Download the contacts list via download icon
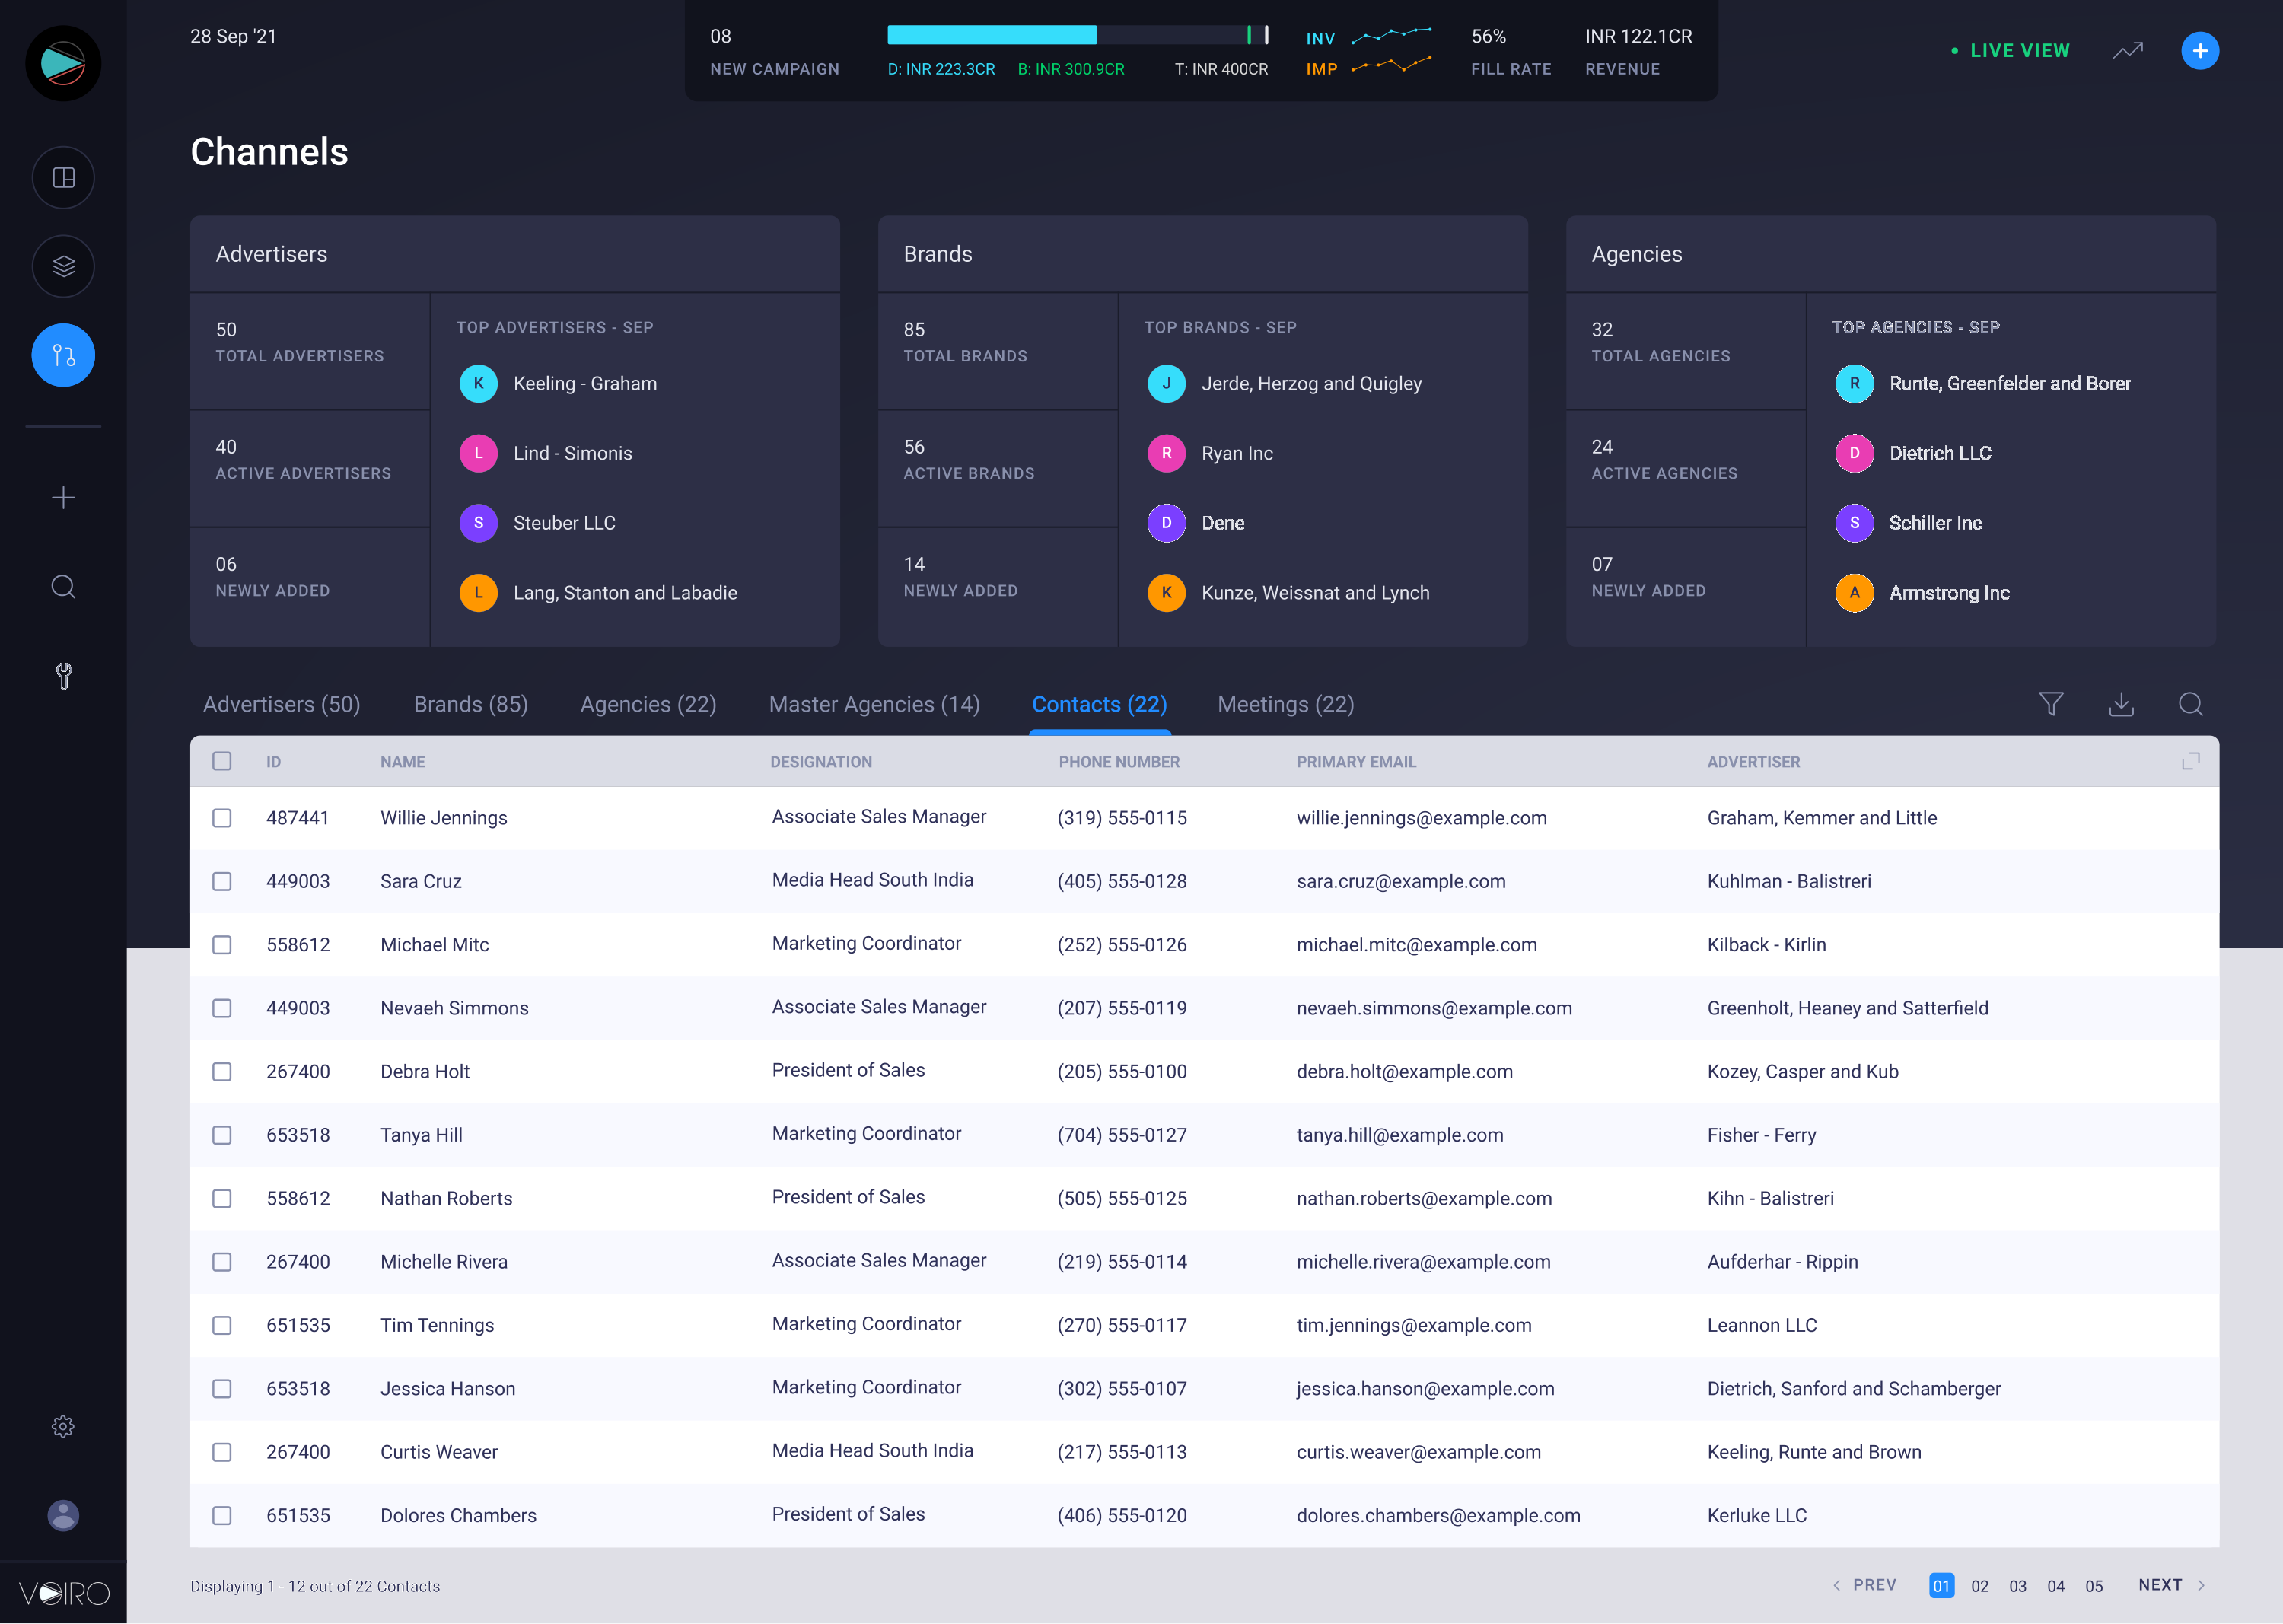This screenshot has height=1624, width=2283. [x=2121, y=704]
